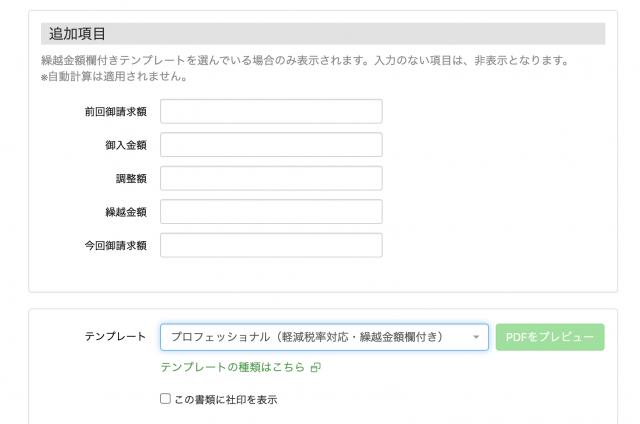Click the 御入金額 label
Screen dimensions: 640x424
pyautogui.click(x=126, y=145)
